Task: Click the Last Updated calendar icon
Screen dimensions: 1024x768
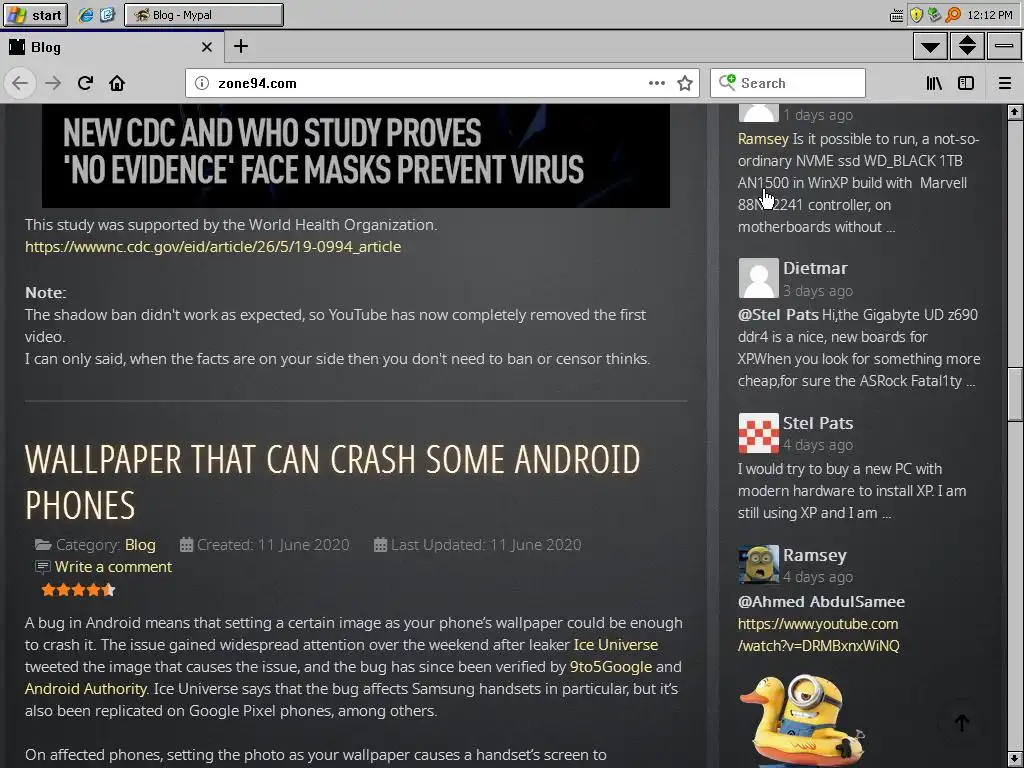Action: point(380,545)
